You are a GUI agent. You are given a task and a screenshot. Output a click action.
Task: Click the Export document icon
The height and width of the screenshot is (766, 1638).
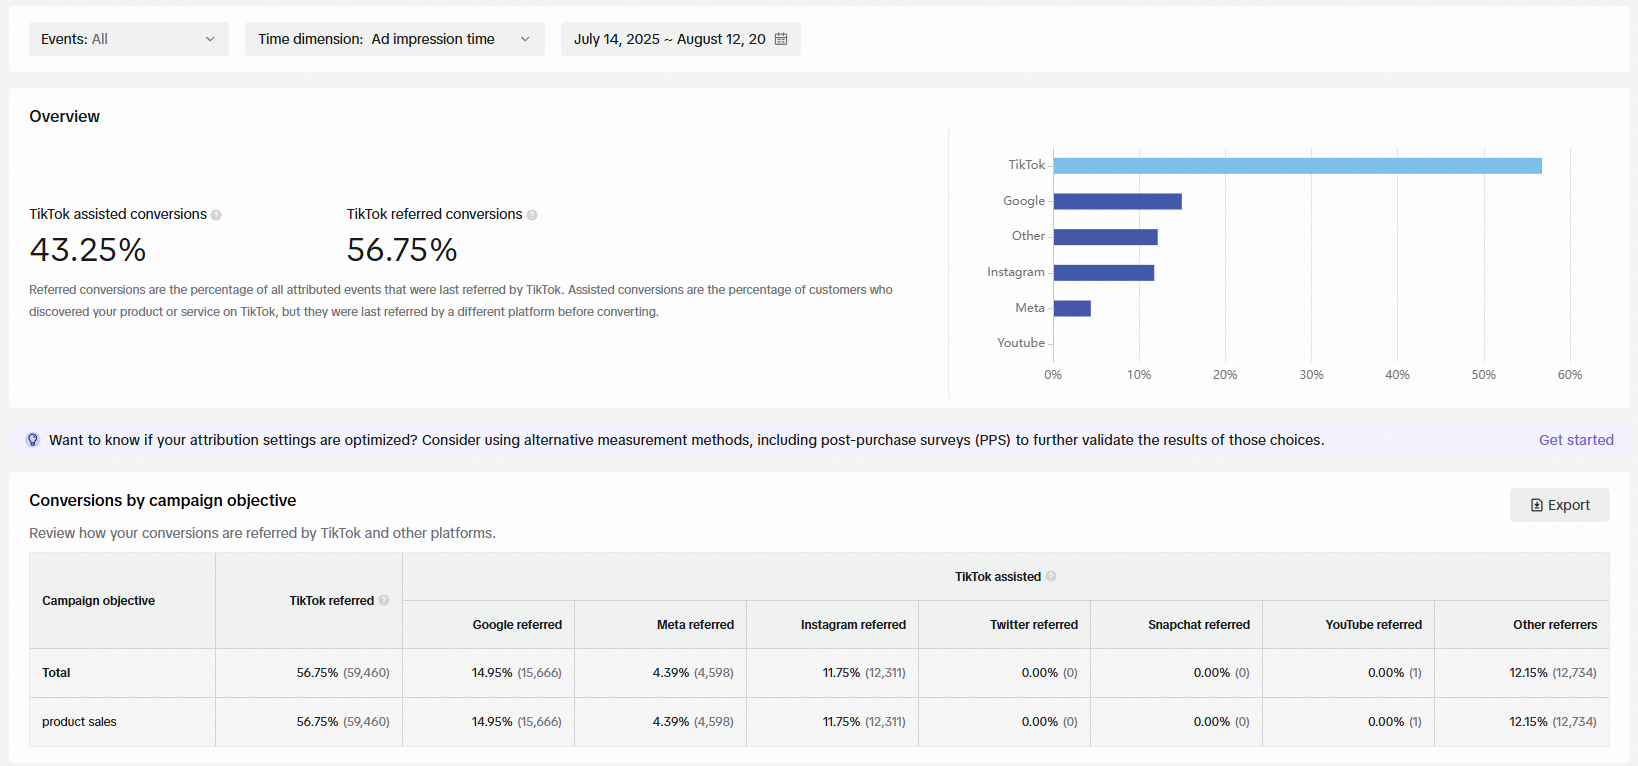(1537, 505)
